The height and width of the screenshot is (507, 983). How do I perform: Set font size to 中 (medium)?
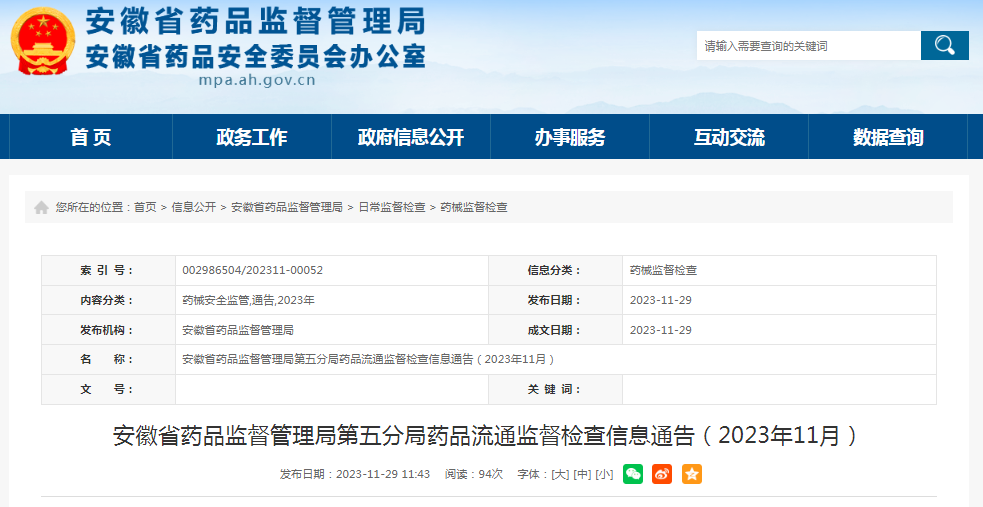pos(582,474)
